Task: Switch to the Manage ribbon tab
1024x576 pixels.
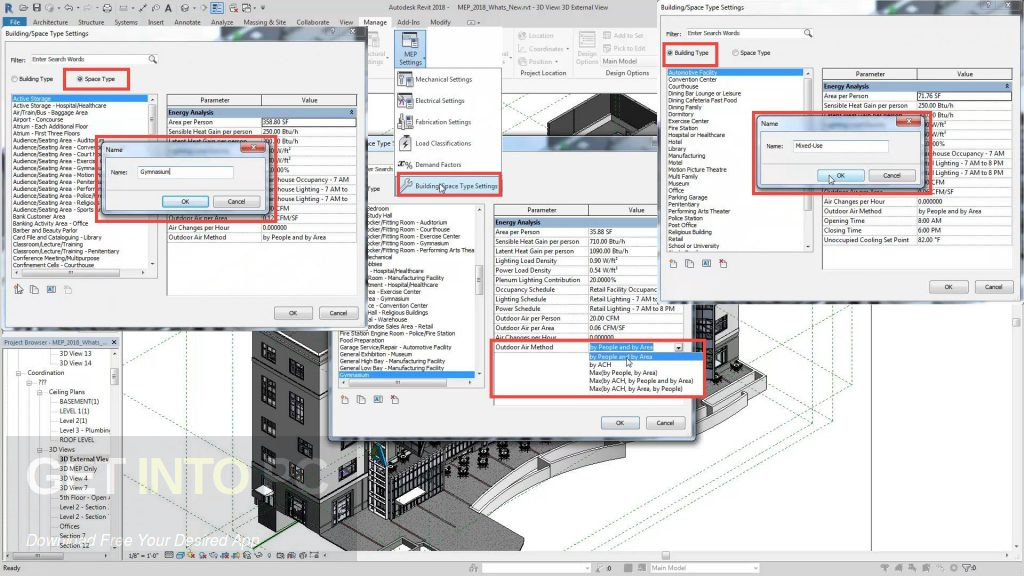Action: 375,22
